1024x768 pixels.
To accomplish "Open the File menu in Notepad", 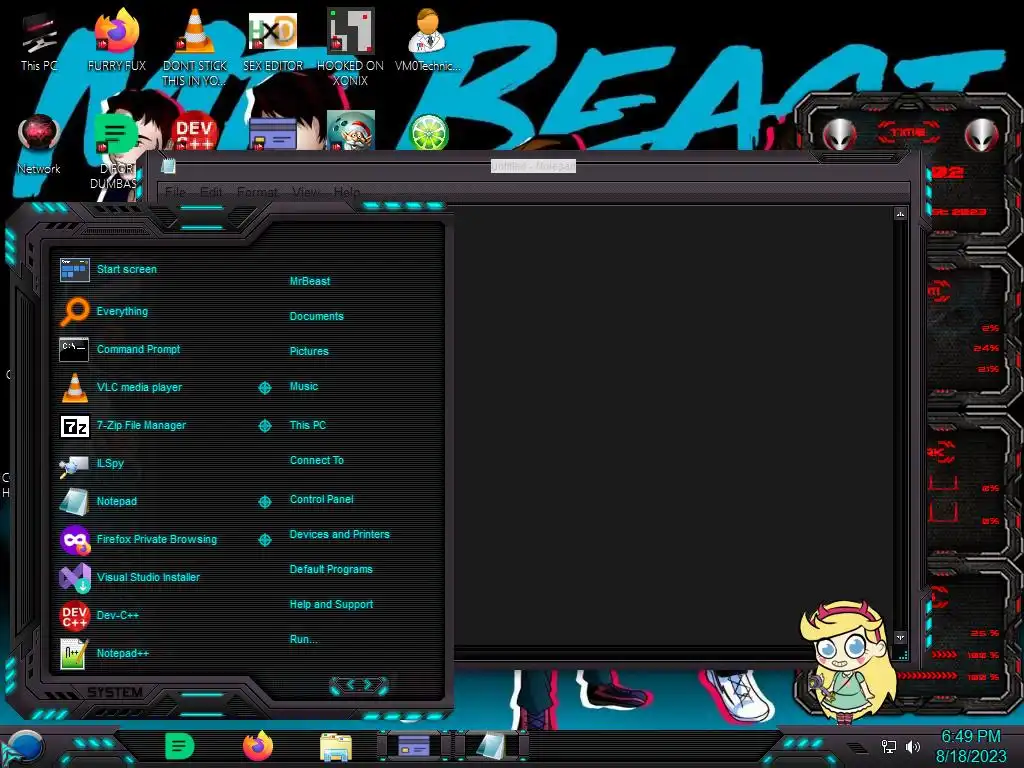I will 175,192.
